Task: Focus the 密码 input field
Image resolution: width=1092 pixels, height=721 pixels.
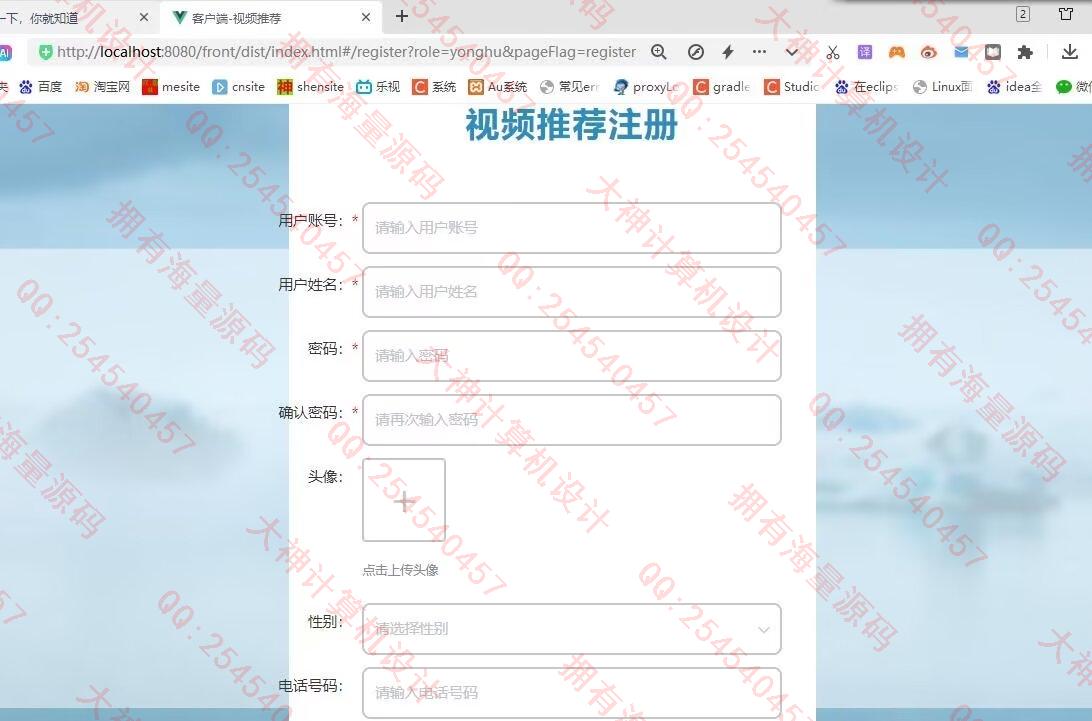Action: coord(572,356)
